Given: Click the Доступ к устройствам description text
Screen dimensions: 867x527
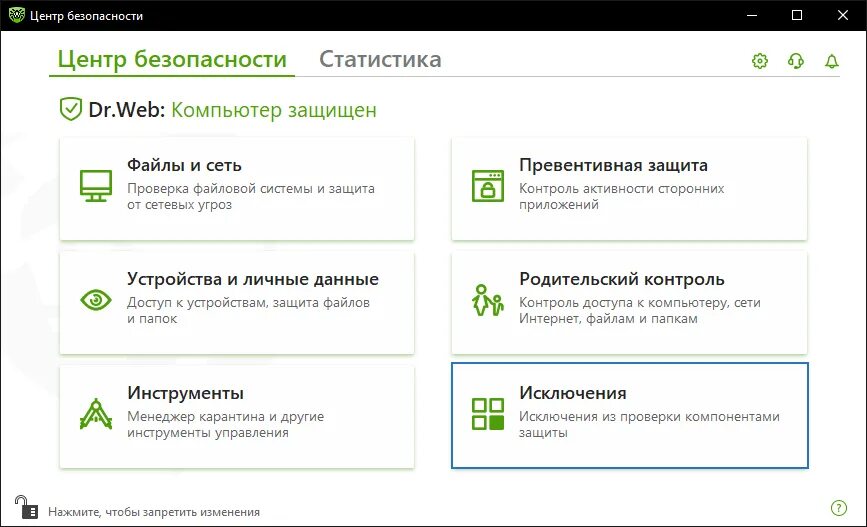Looking at the screenshot, I should point(248,310).
